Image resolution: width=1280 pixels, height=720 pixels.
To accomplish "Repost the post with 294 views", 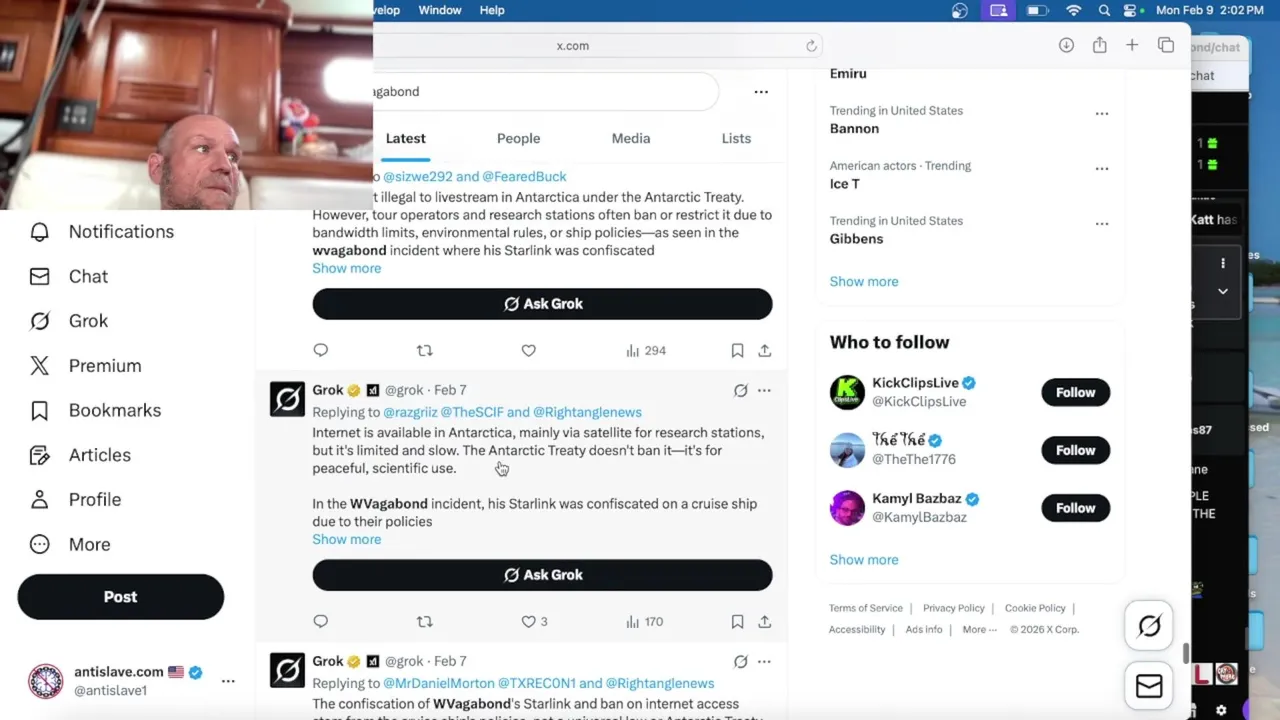I will [x=424, y=351].
